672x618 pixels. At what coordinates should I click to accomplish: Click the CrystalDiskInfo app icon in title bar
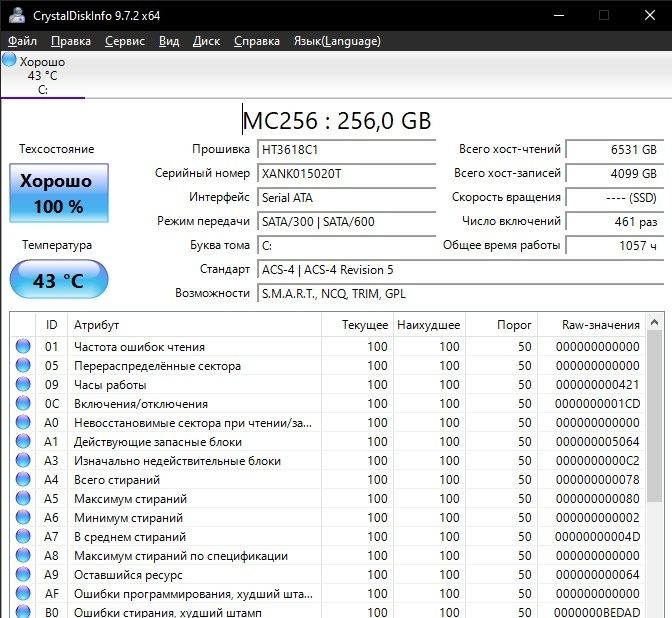[x=17, y=15]
